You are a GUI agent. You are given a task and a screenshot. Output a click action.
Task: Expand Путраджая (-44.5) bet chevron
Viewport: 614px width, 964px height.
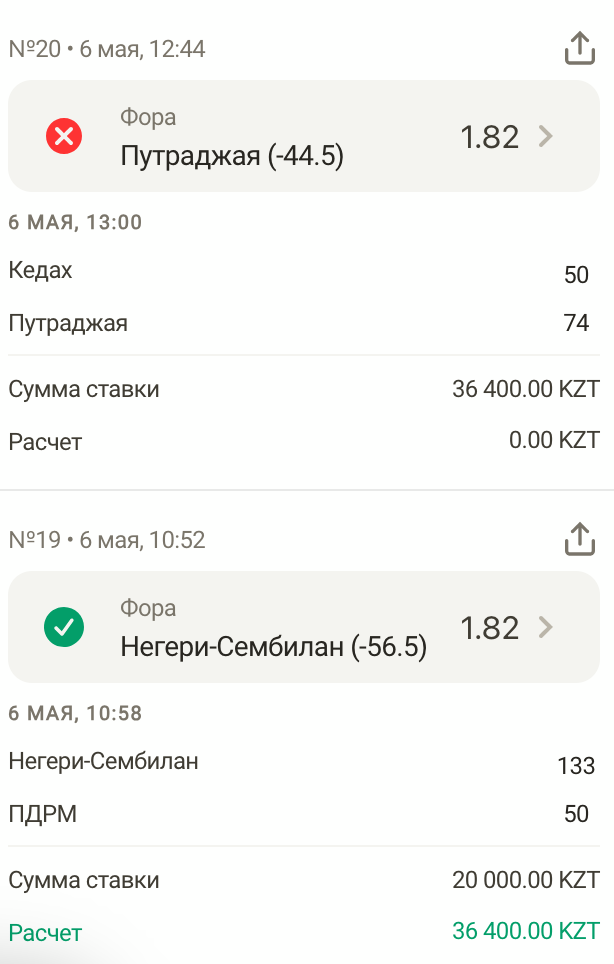click(545, 136)
